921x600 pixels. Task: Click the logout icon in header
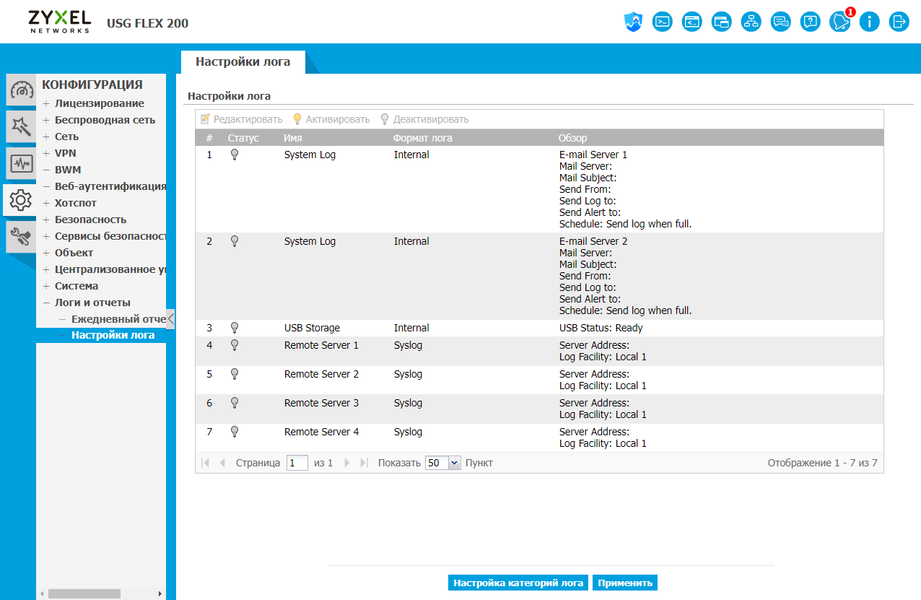899,22
